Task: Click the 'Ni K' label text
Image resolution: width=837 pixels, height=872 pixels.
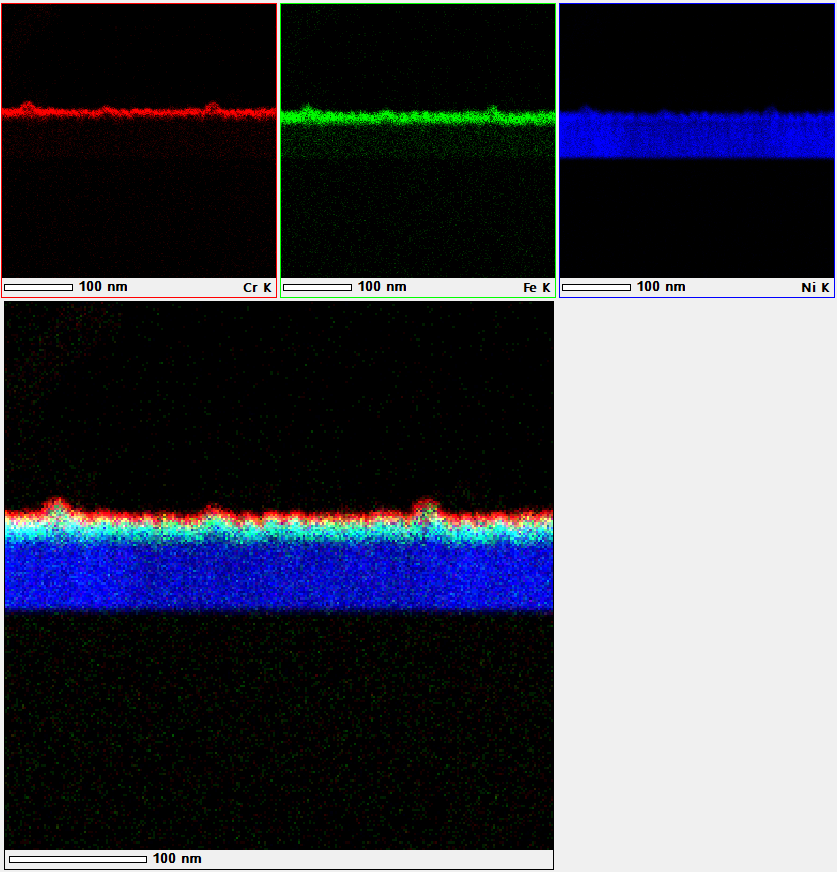Action: pyautogui.click(x=815, y=288)
